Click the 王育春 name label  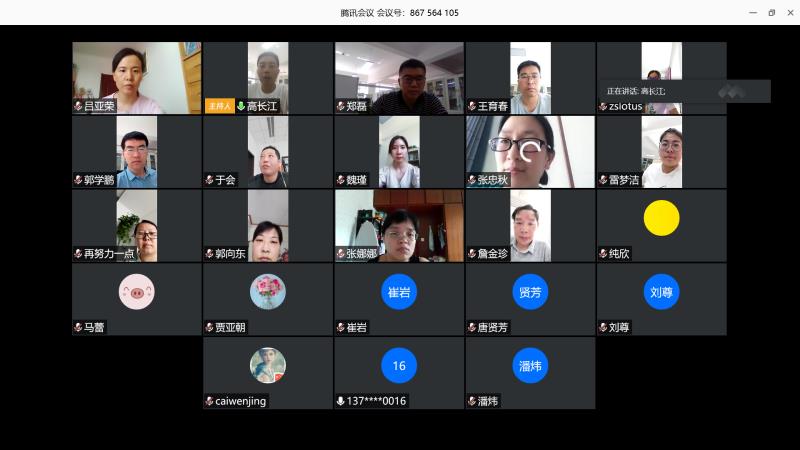click(x=494, y=106)
